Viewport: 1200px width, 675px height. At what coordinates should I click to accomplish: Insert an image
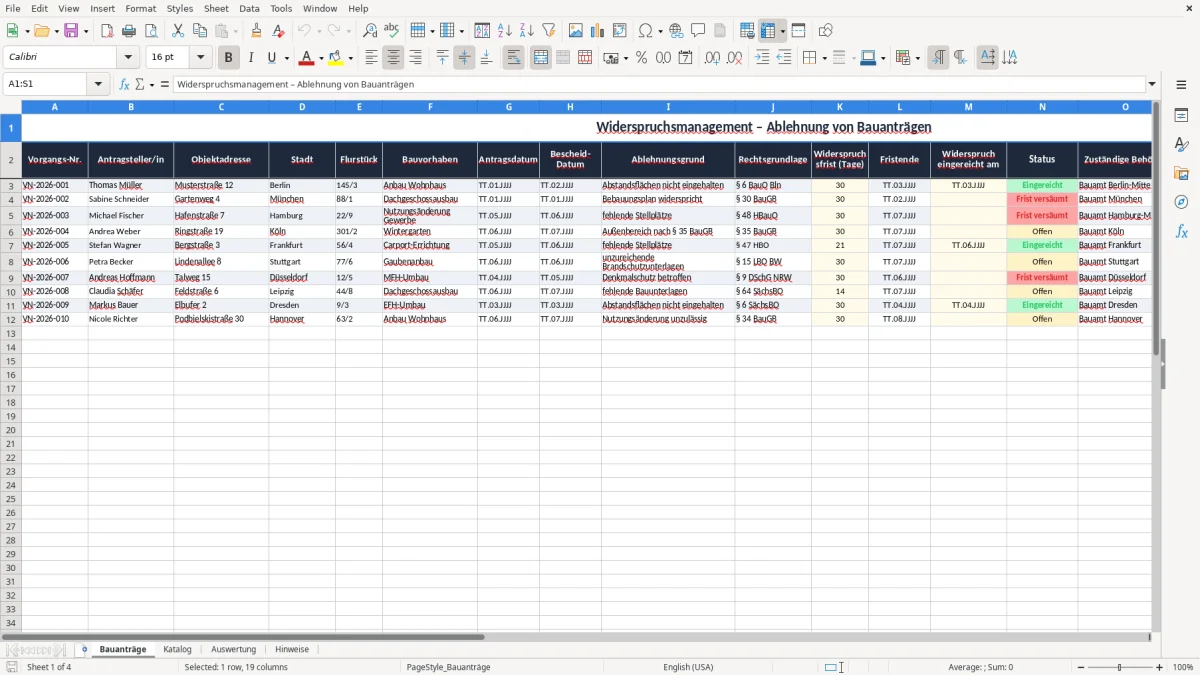(575, 31)
